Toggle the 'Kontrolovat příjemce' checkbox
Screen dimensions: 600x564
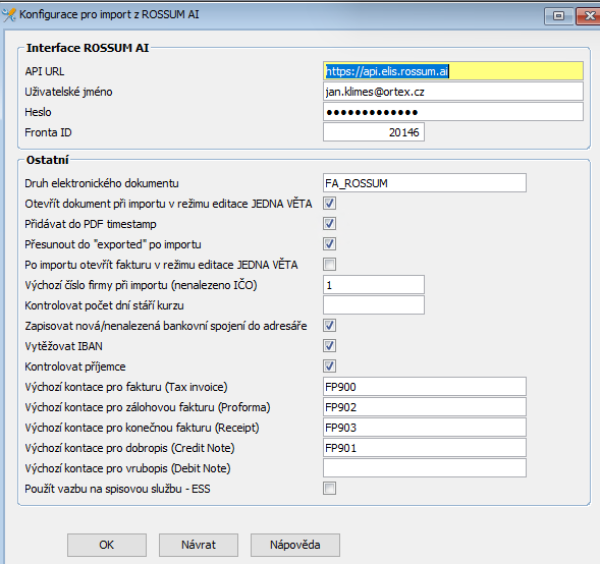click(x=329, y=366)
